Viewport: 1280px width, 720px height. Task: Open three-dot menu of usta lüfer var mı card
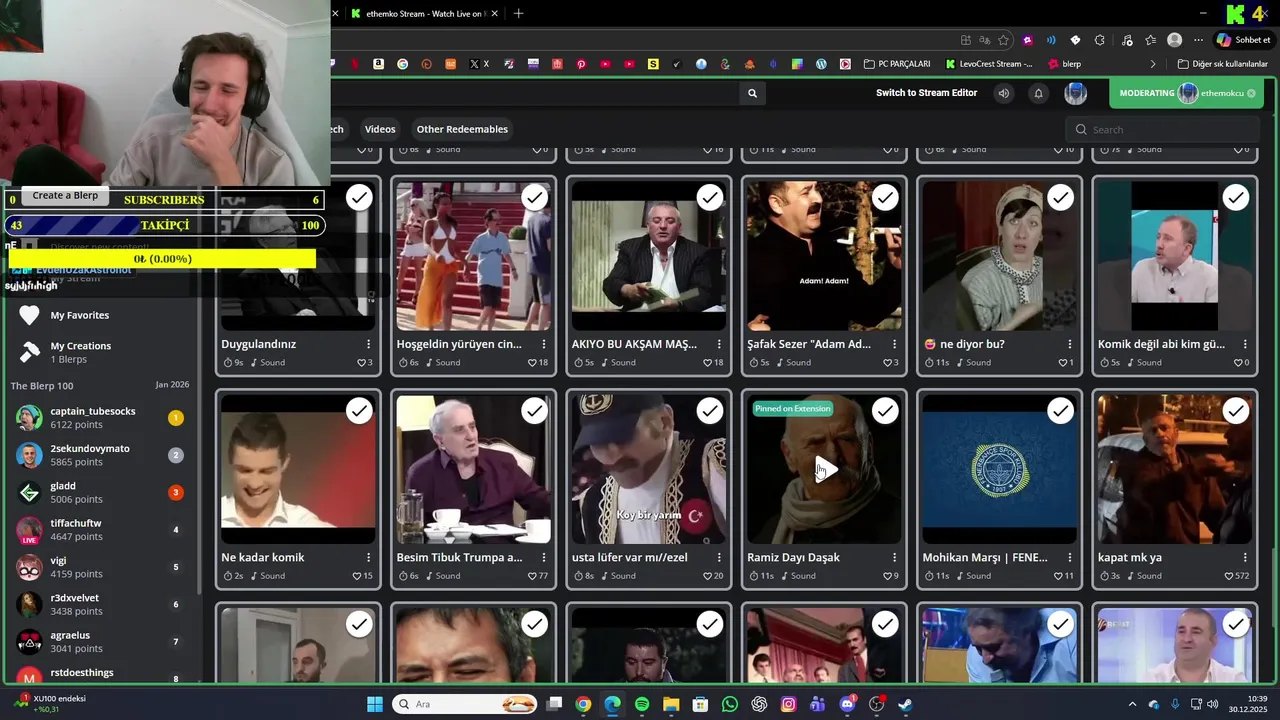719,557
